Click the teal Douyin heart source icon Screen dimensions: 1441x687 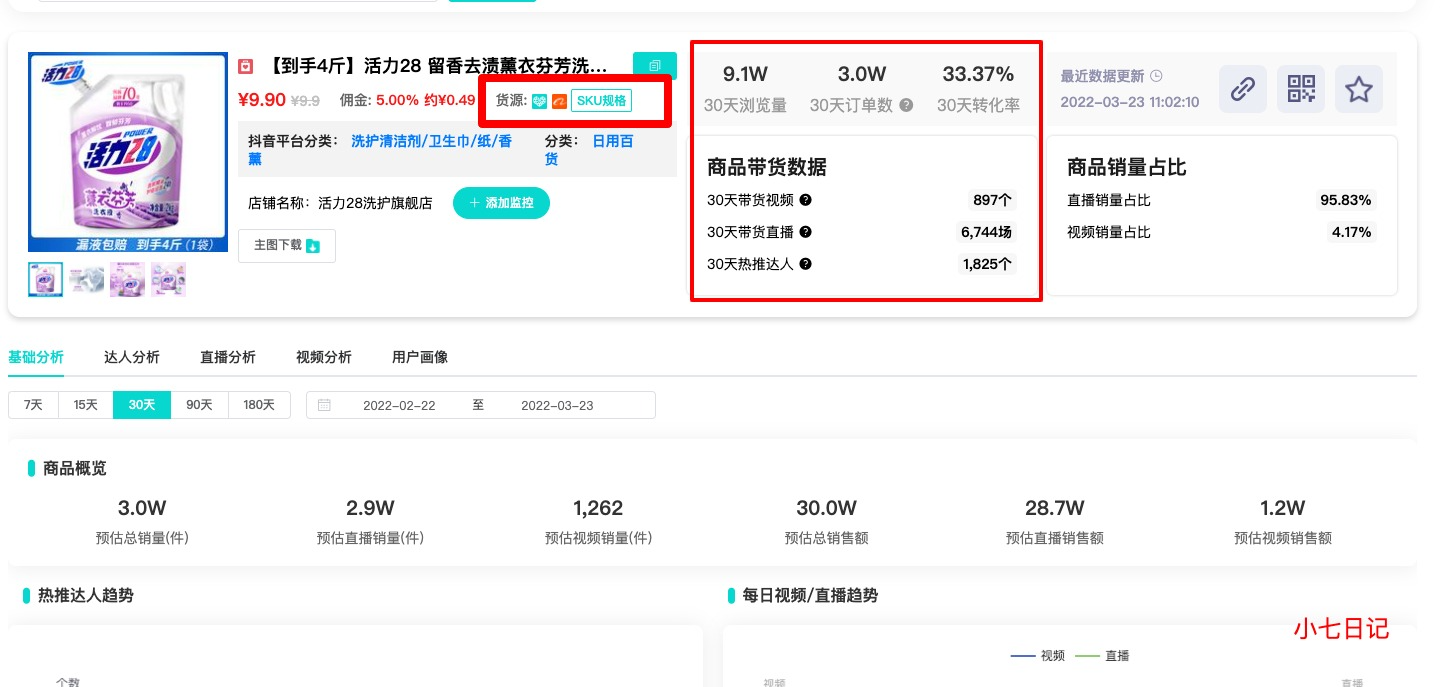click(x=538, y=101)
